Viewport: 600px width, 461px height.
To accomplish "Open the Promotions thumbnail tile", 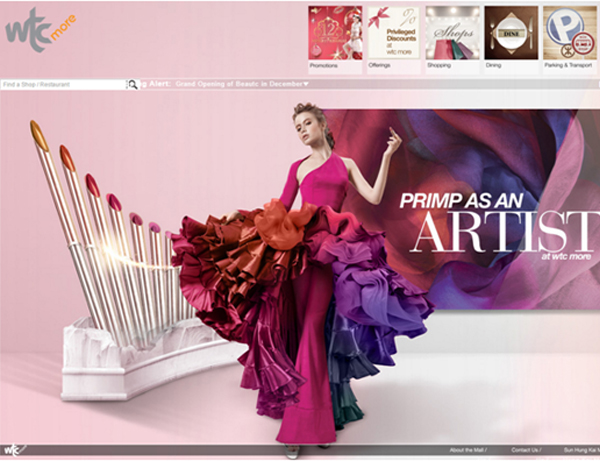I will click(x=335, y=33).
